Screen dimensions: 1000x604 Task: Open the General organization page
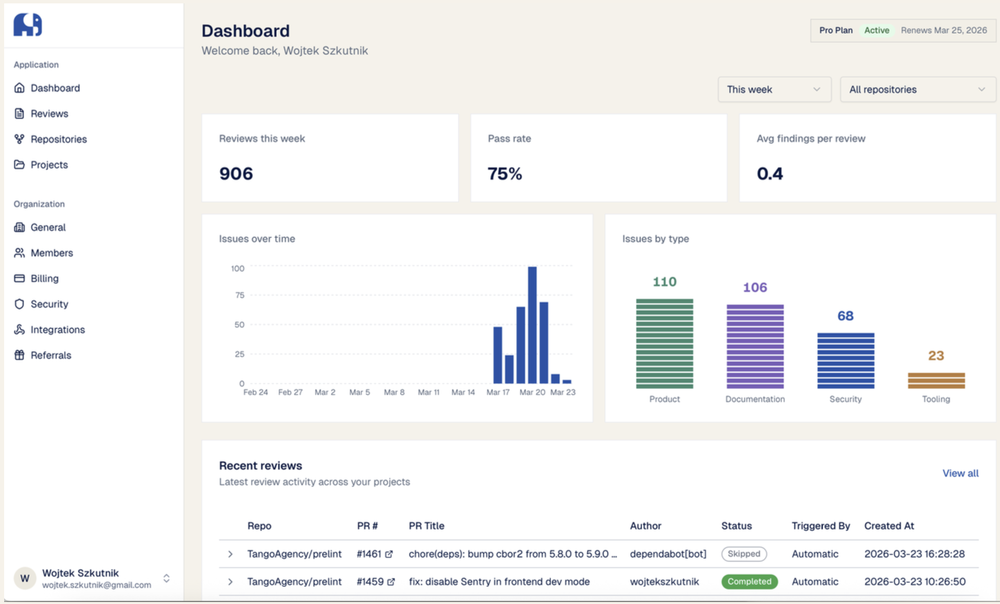[48, 228]
